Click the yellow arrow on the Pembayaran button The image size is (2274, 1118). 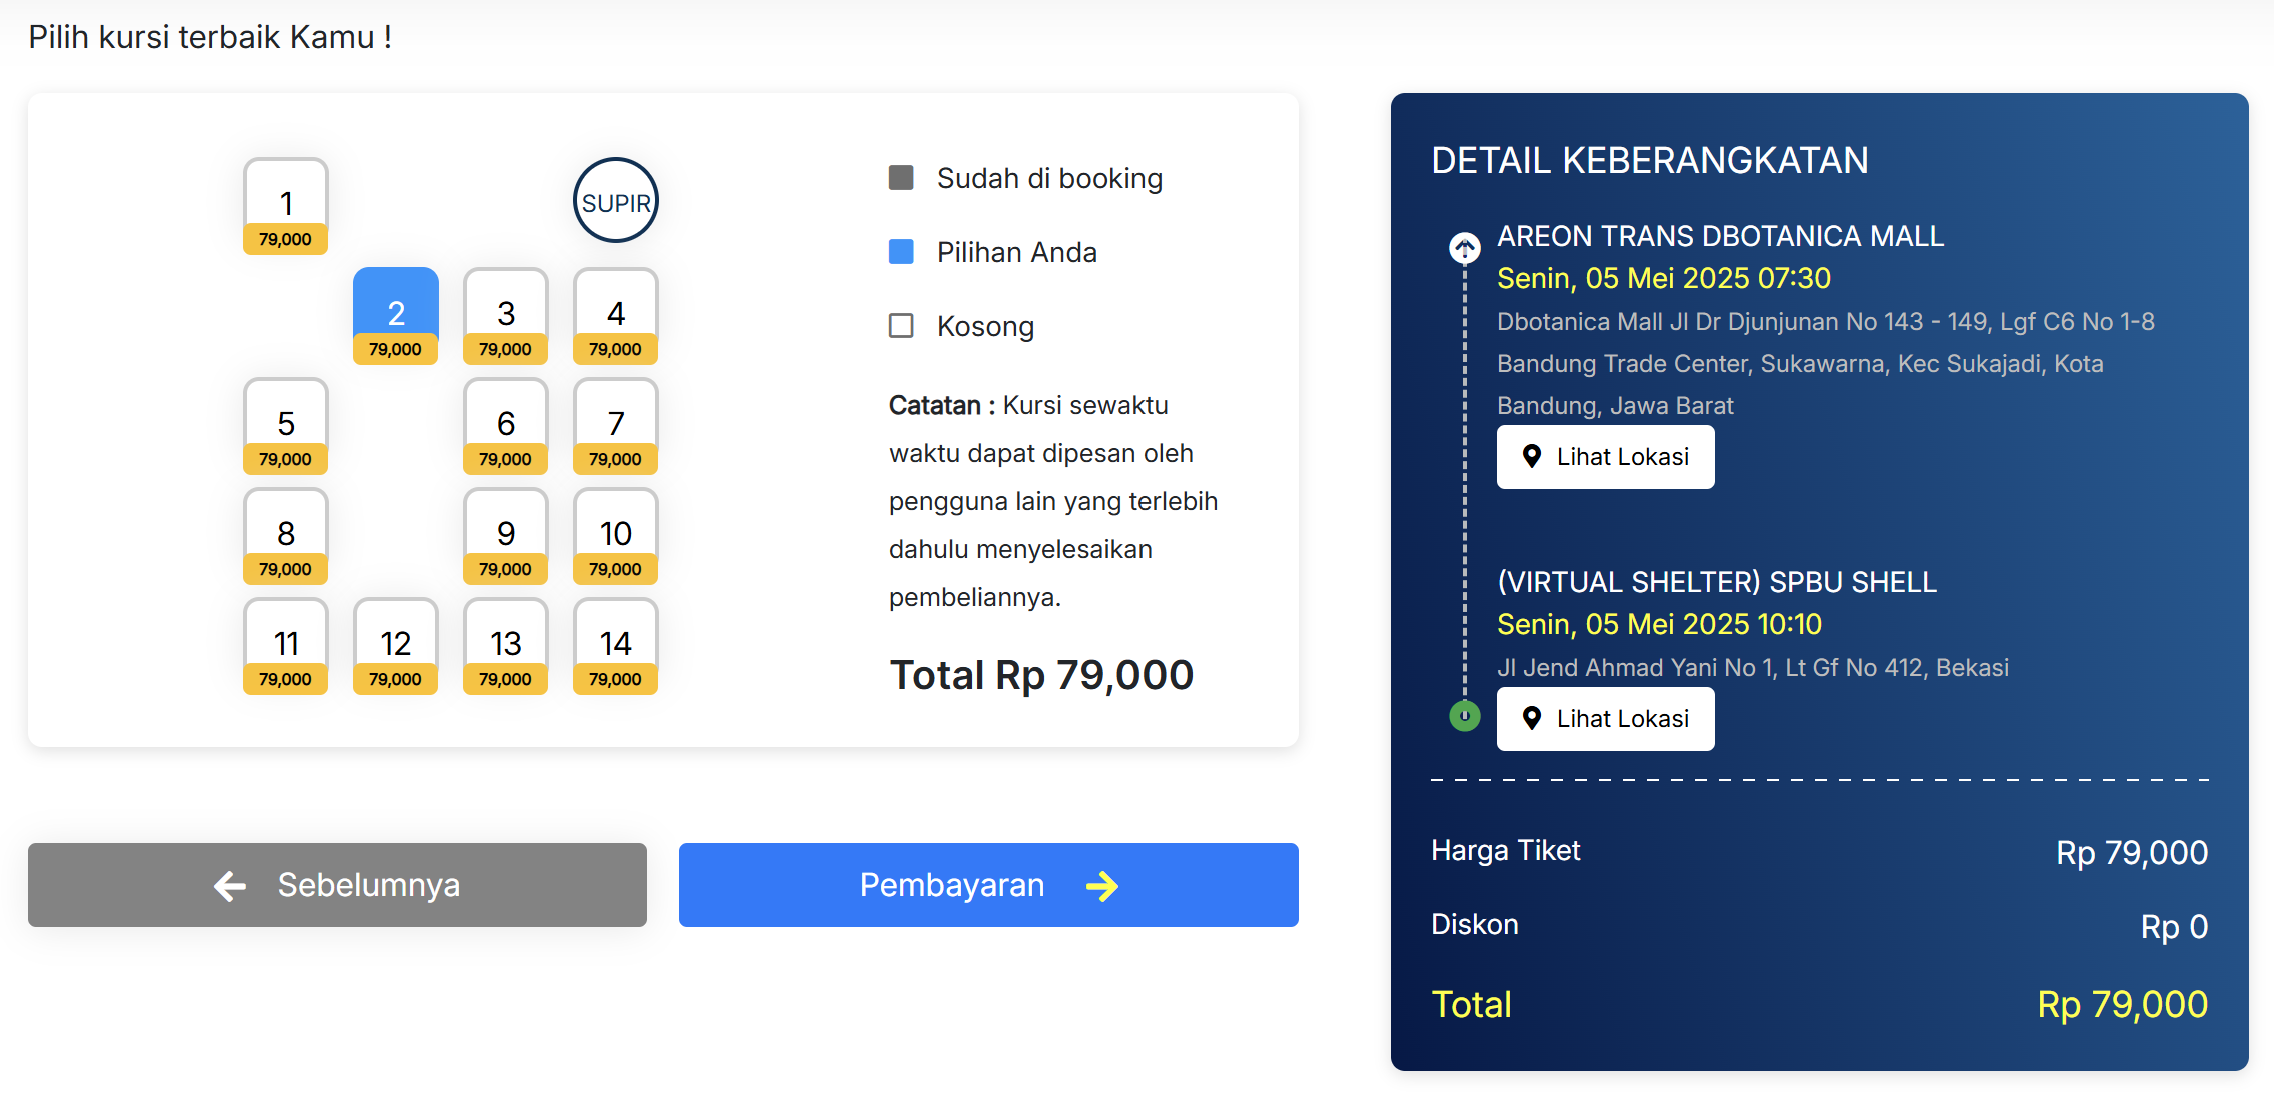(x=1102, y=886)
